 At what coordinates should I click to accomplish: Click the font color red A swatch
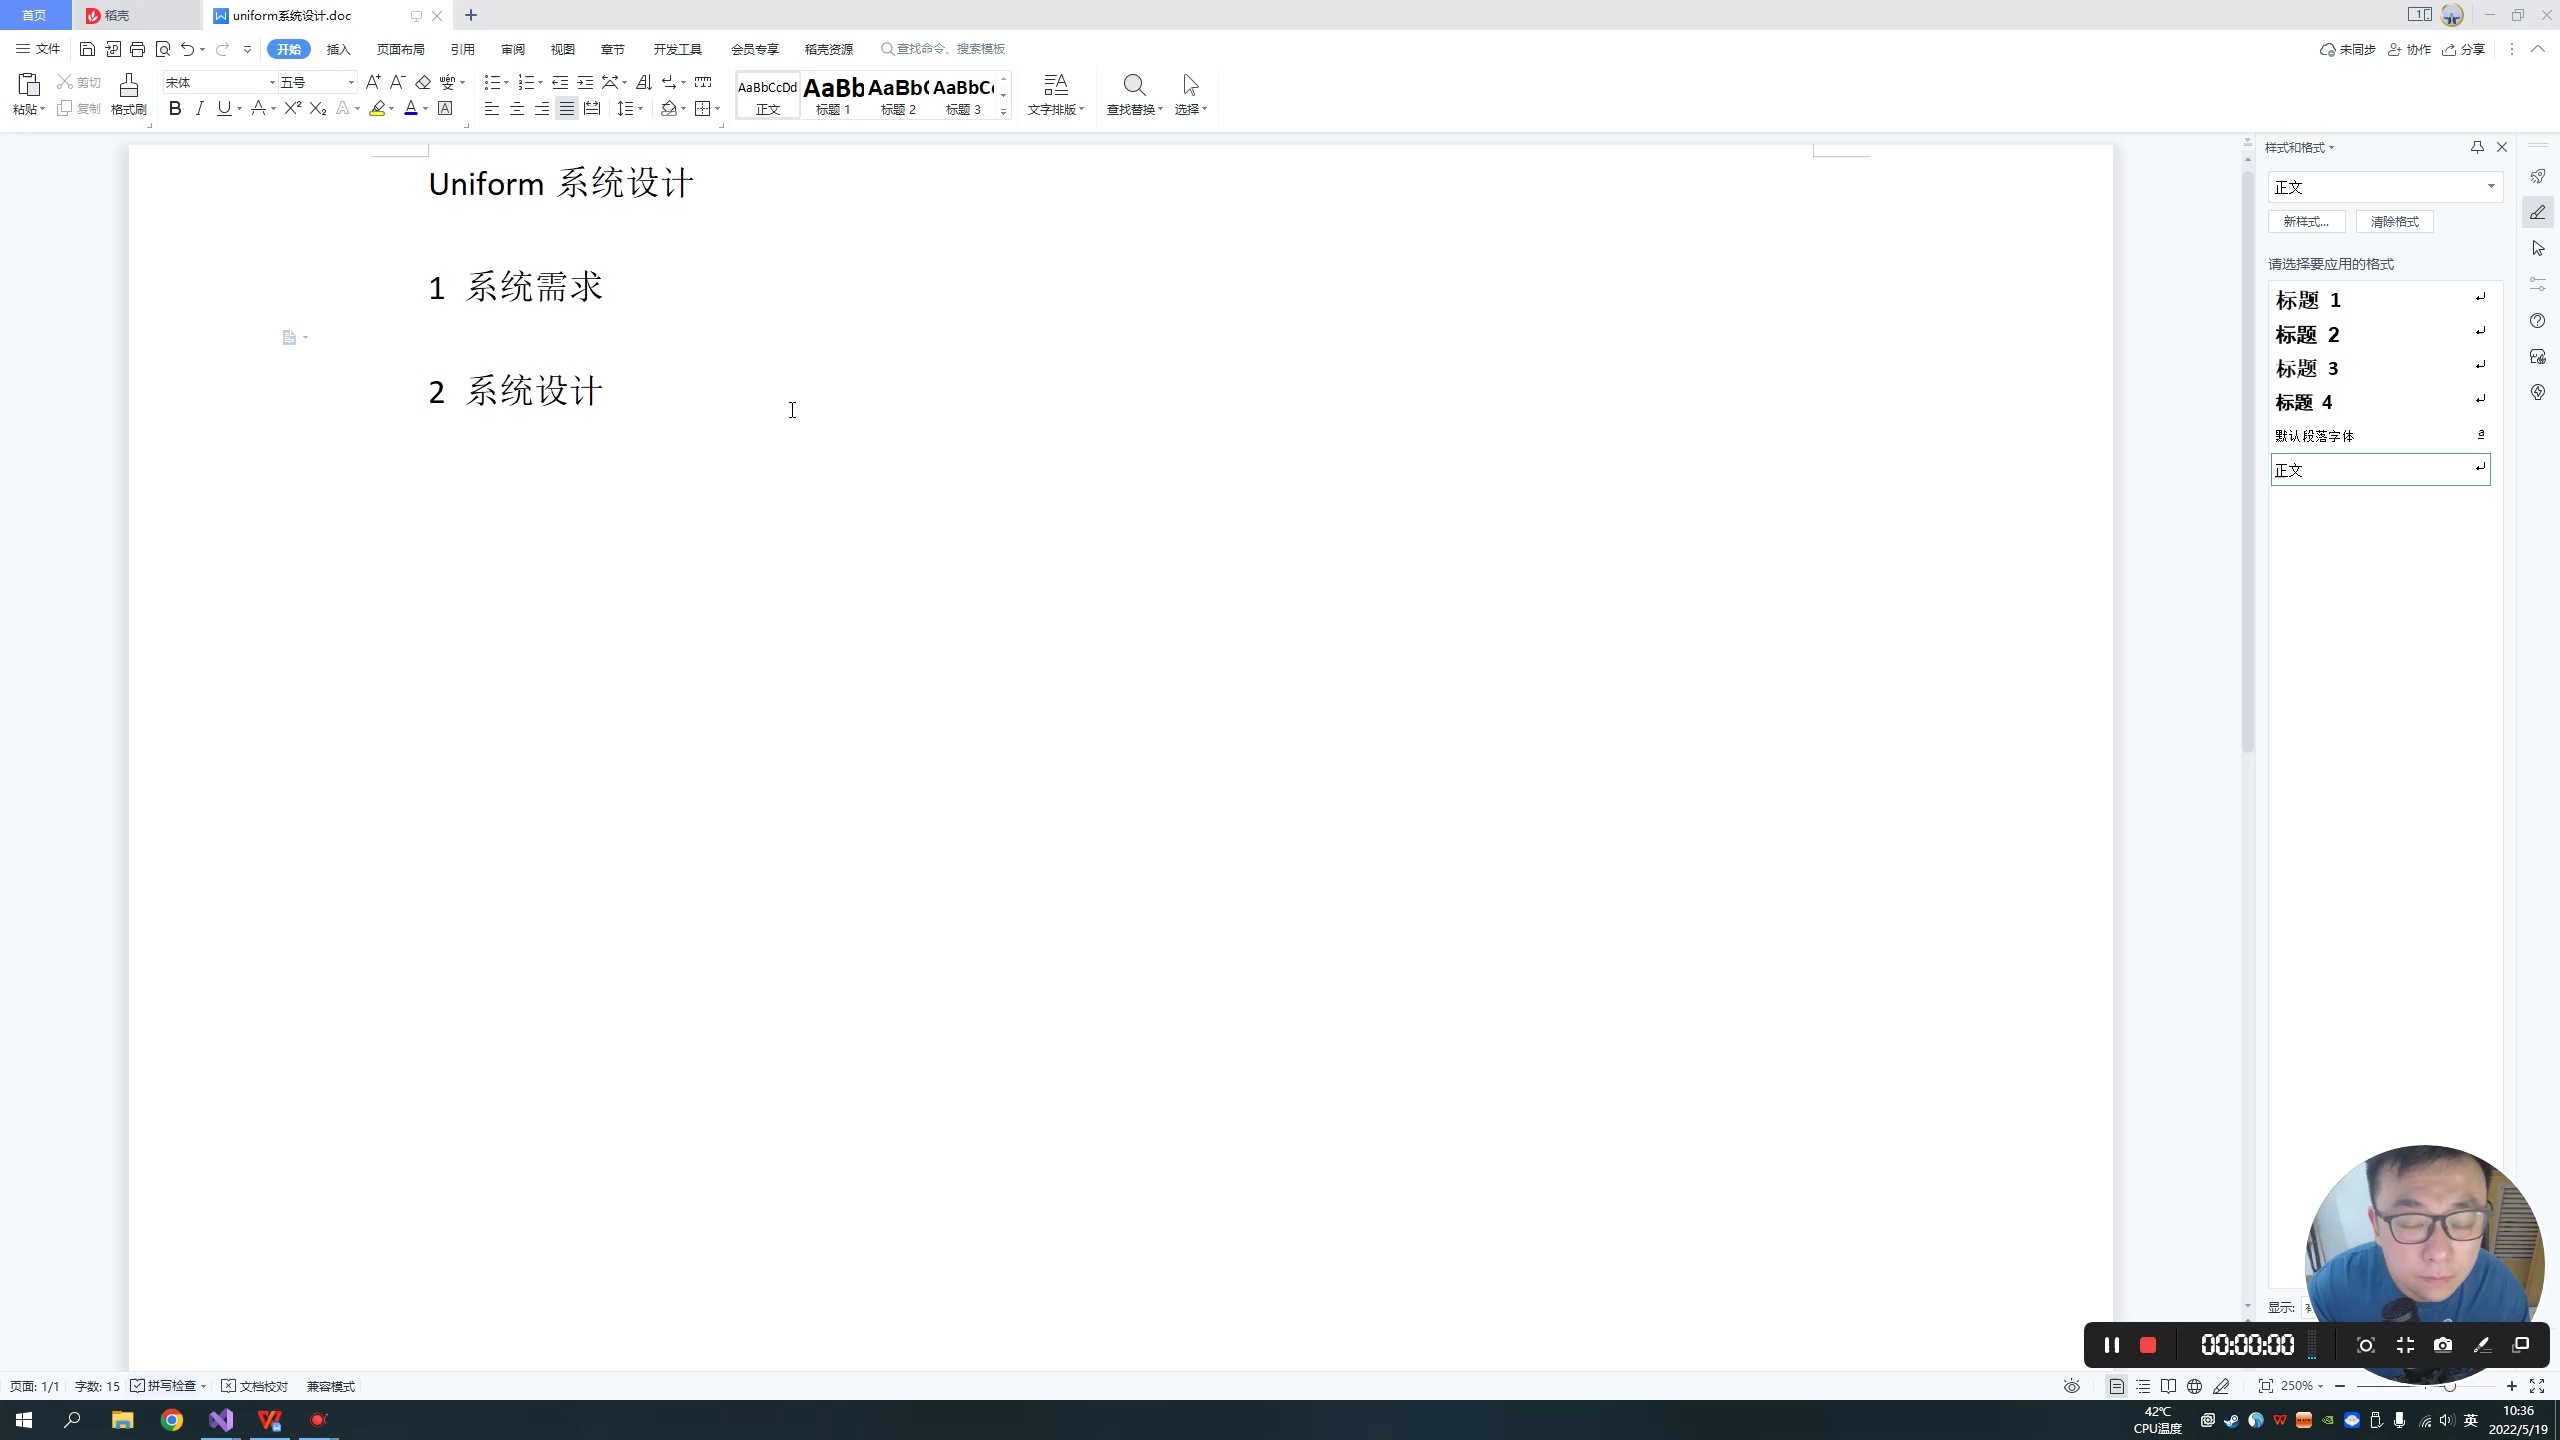tap(410, 109)
